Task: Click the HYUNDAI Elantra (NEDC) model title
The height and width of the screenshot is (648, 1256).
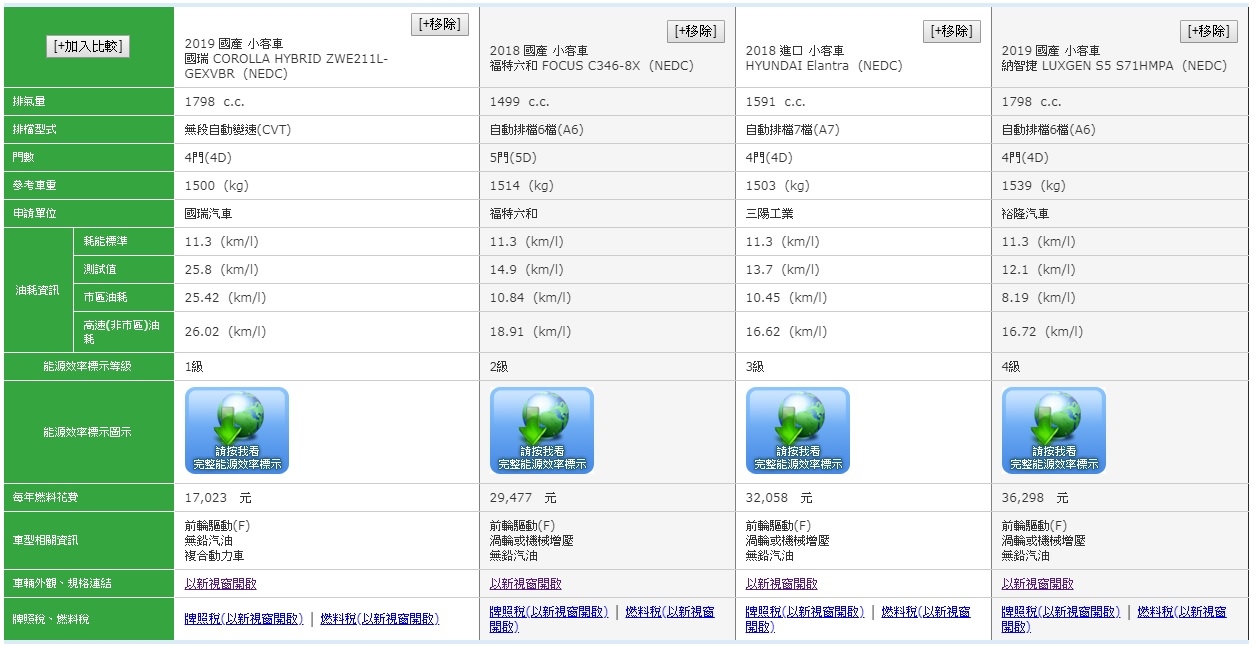Action: 824,66
